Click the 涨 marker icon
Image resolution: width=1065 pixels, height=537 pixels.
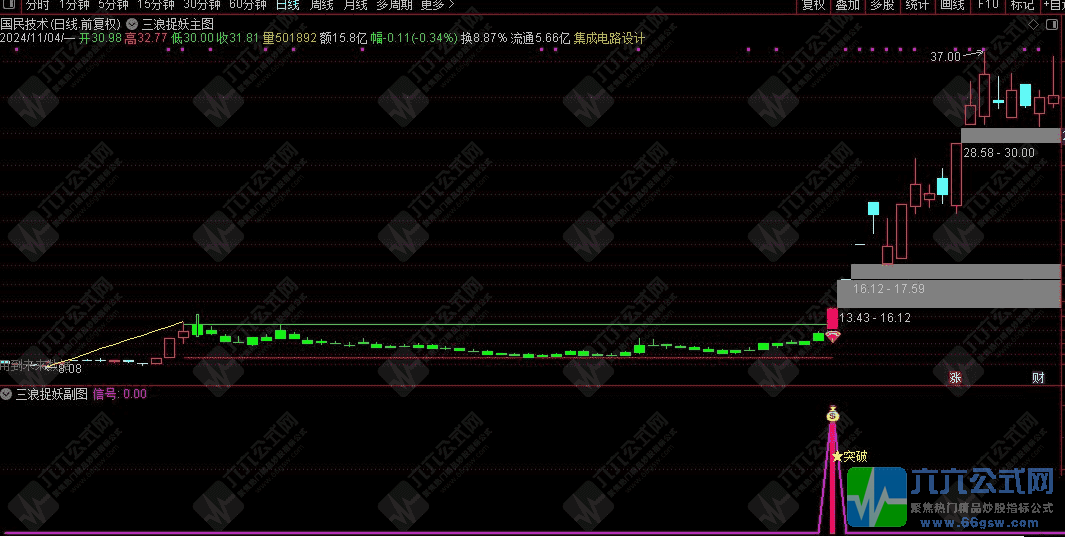(x=955, y=378)
